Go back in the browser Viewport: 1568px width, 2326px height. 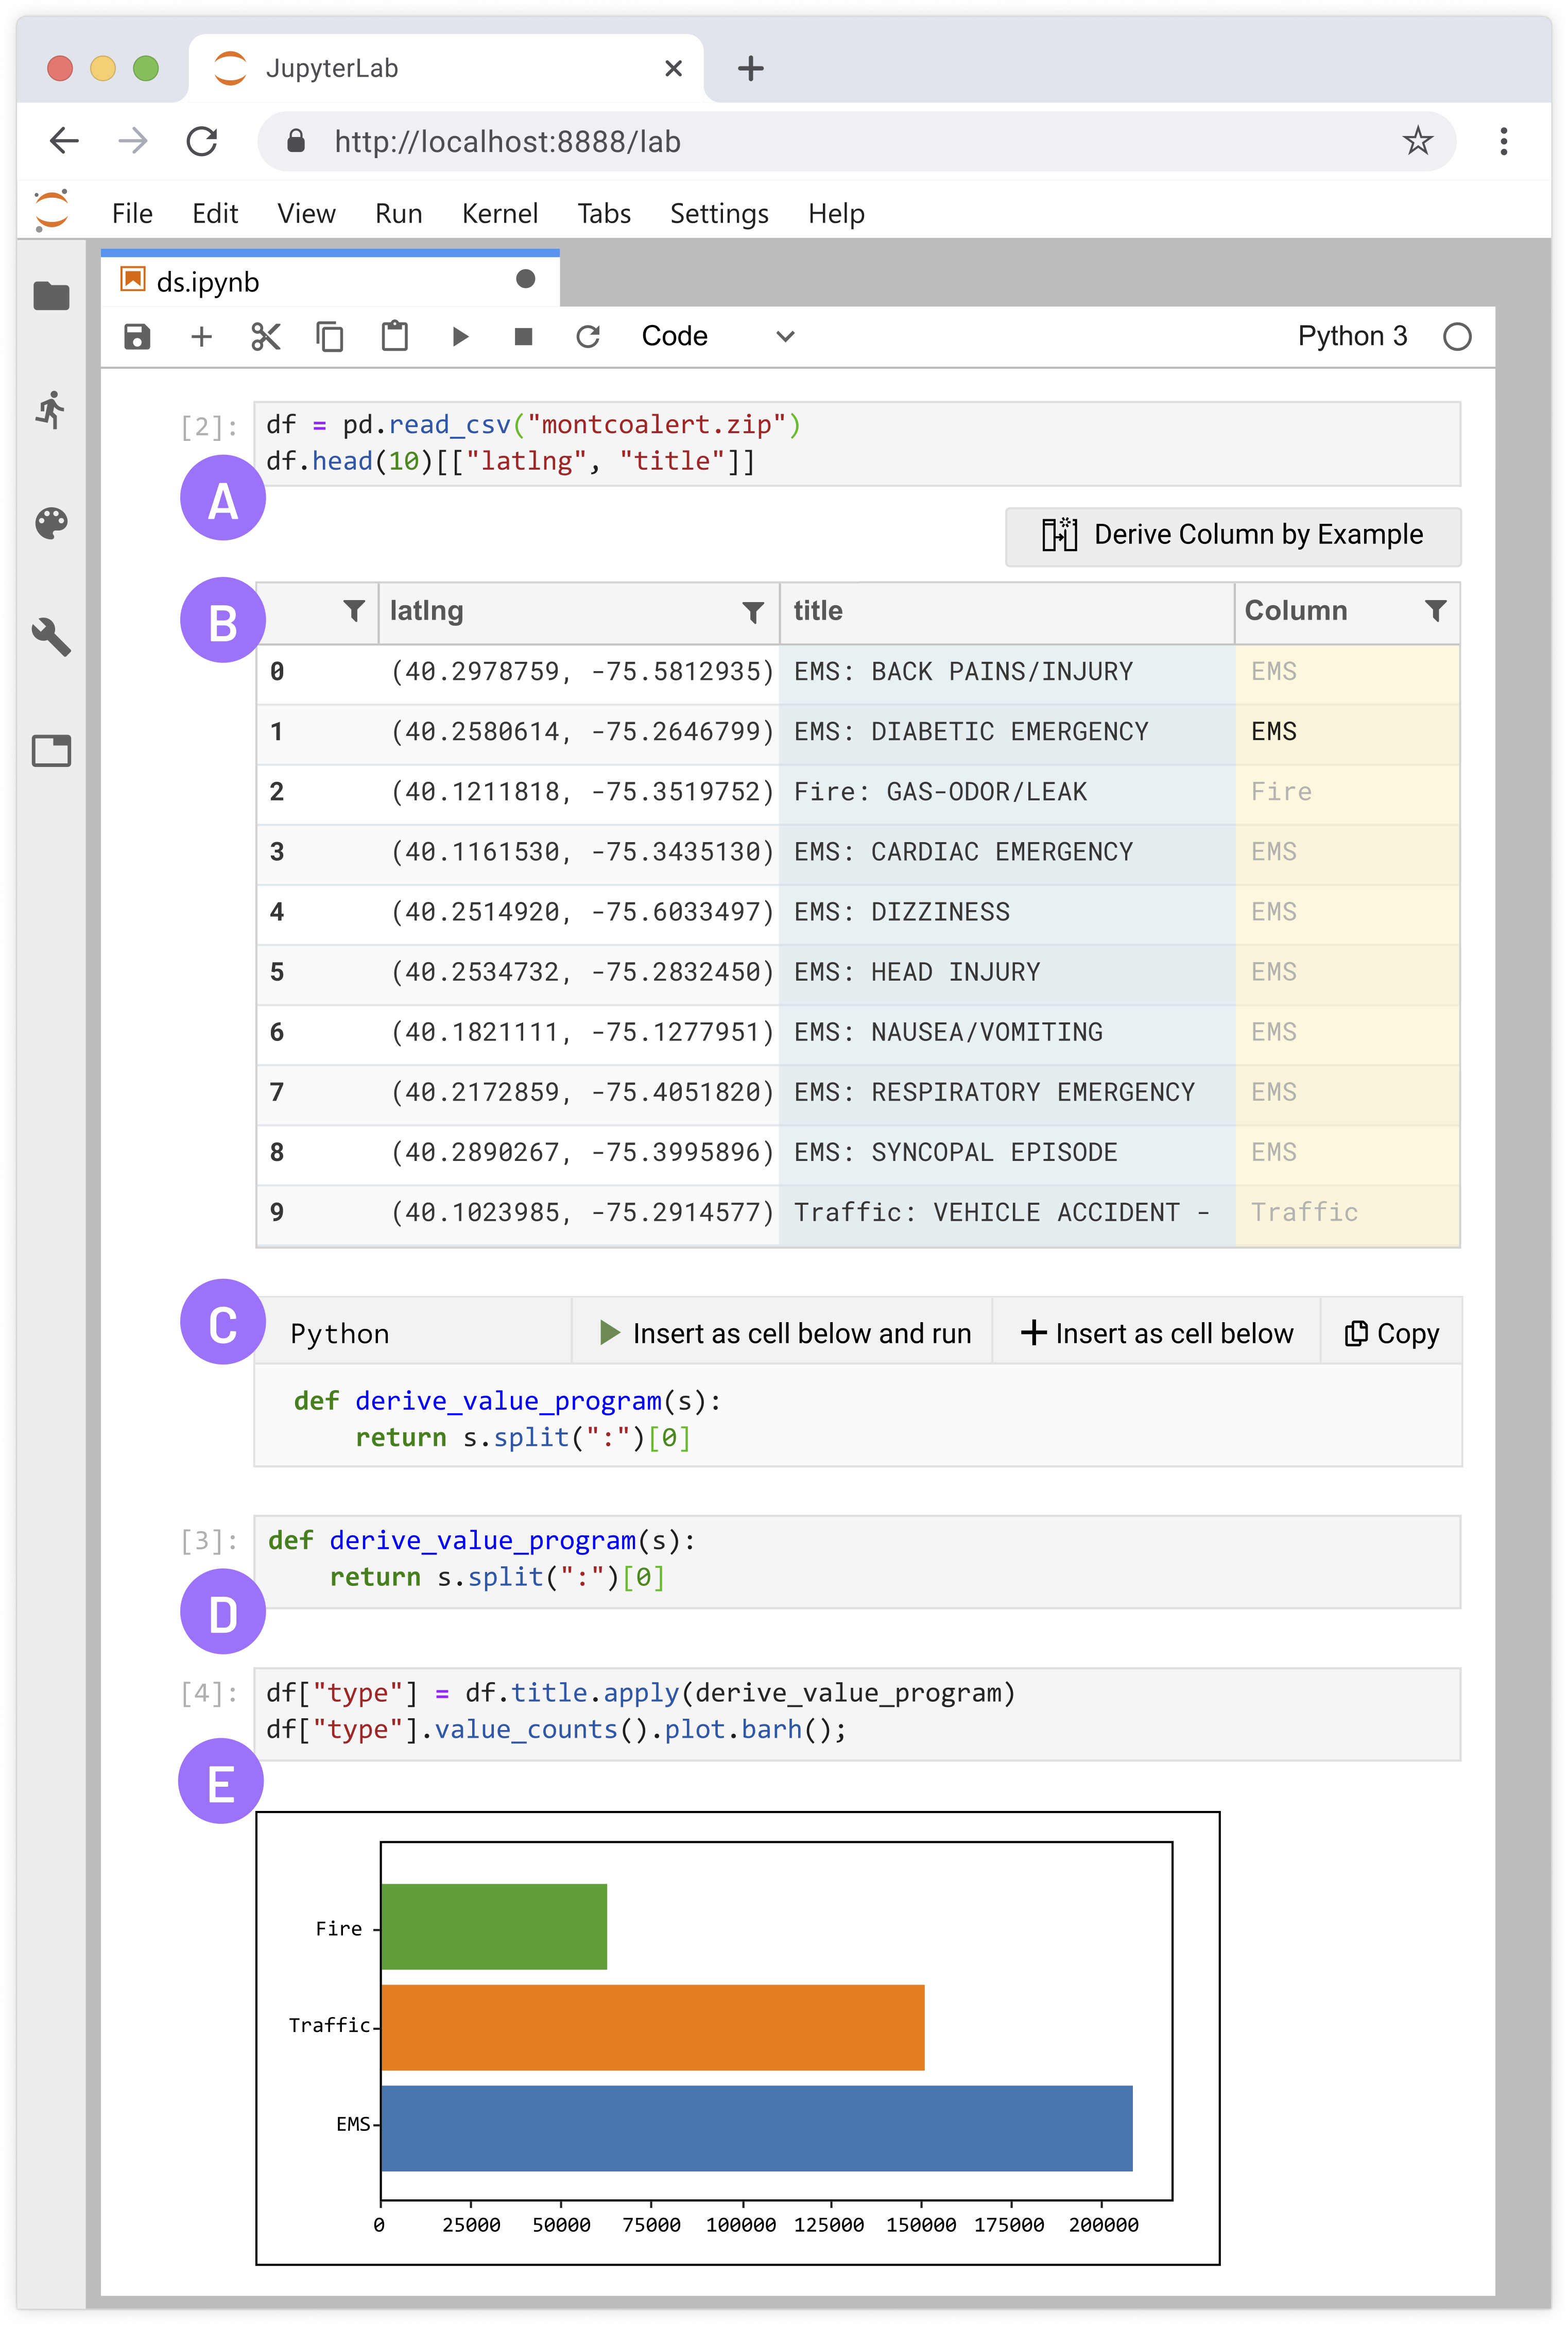[x=64, y=141]
